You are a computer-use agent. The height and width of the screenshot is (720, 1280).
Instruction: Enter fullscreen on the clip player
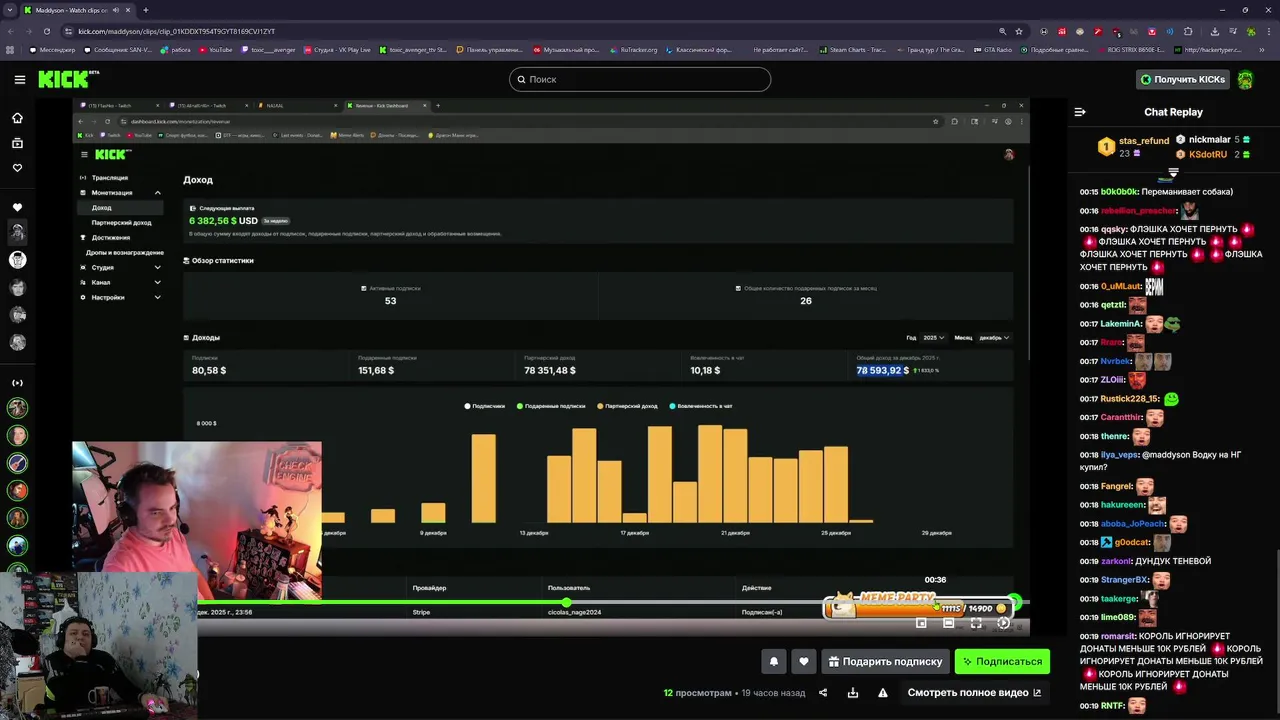[976, 623]
